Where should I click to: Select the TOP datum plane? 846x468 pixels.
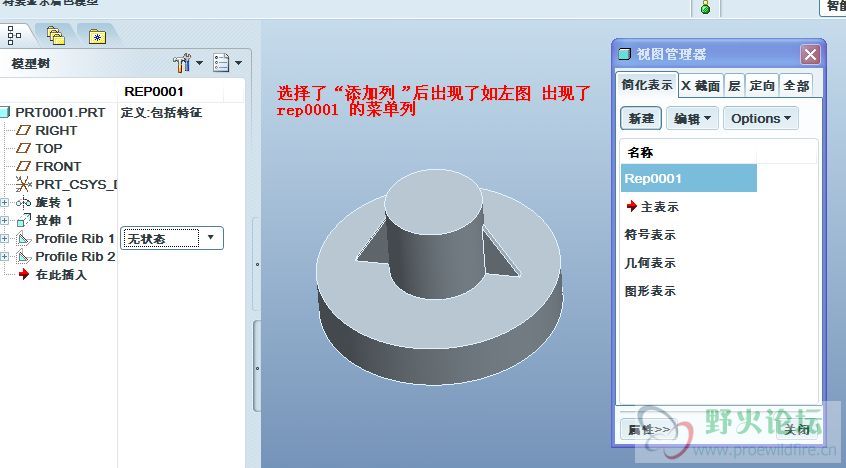49,148
